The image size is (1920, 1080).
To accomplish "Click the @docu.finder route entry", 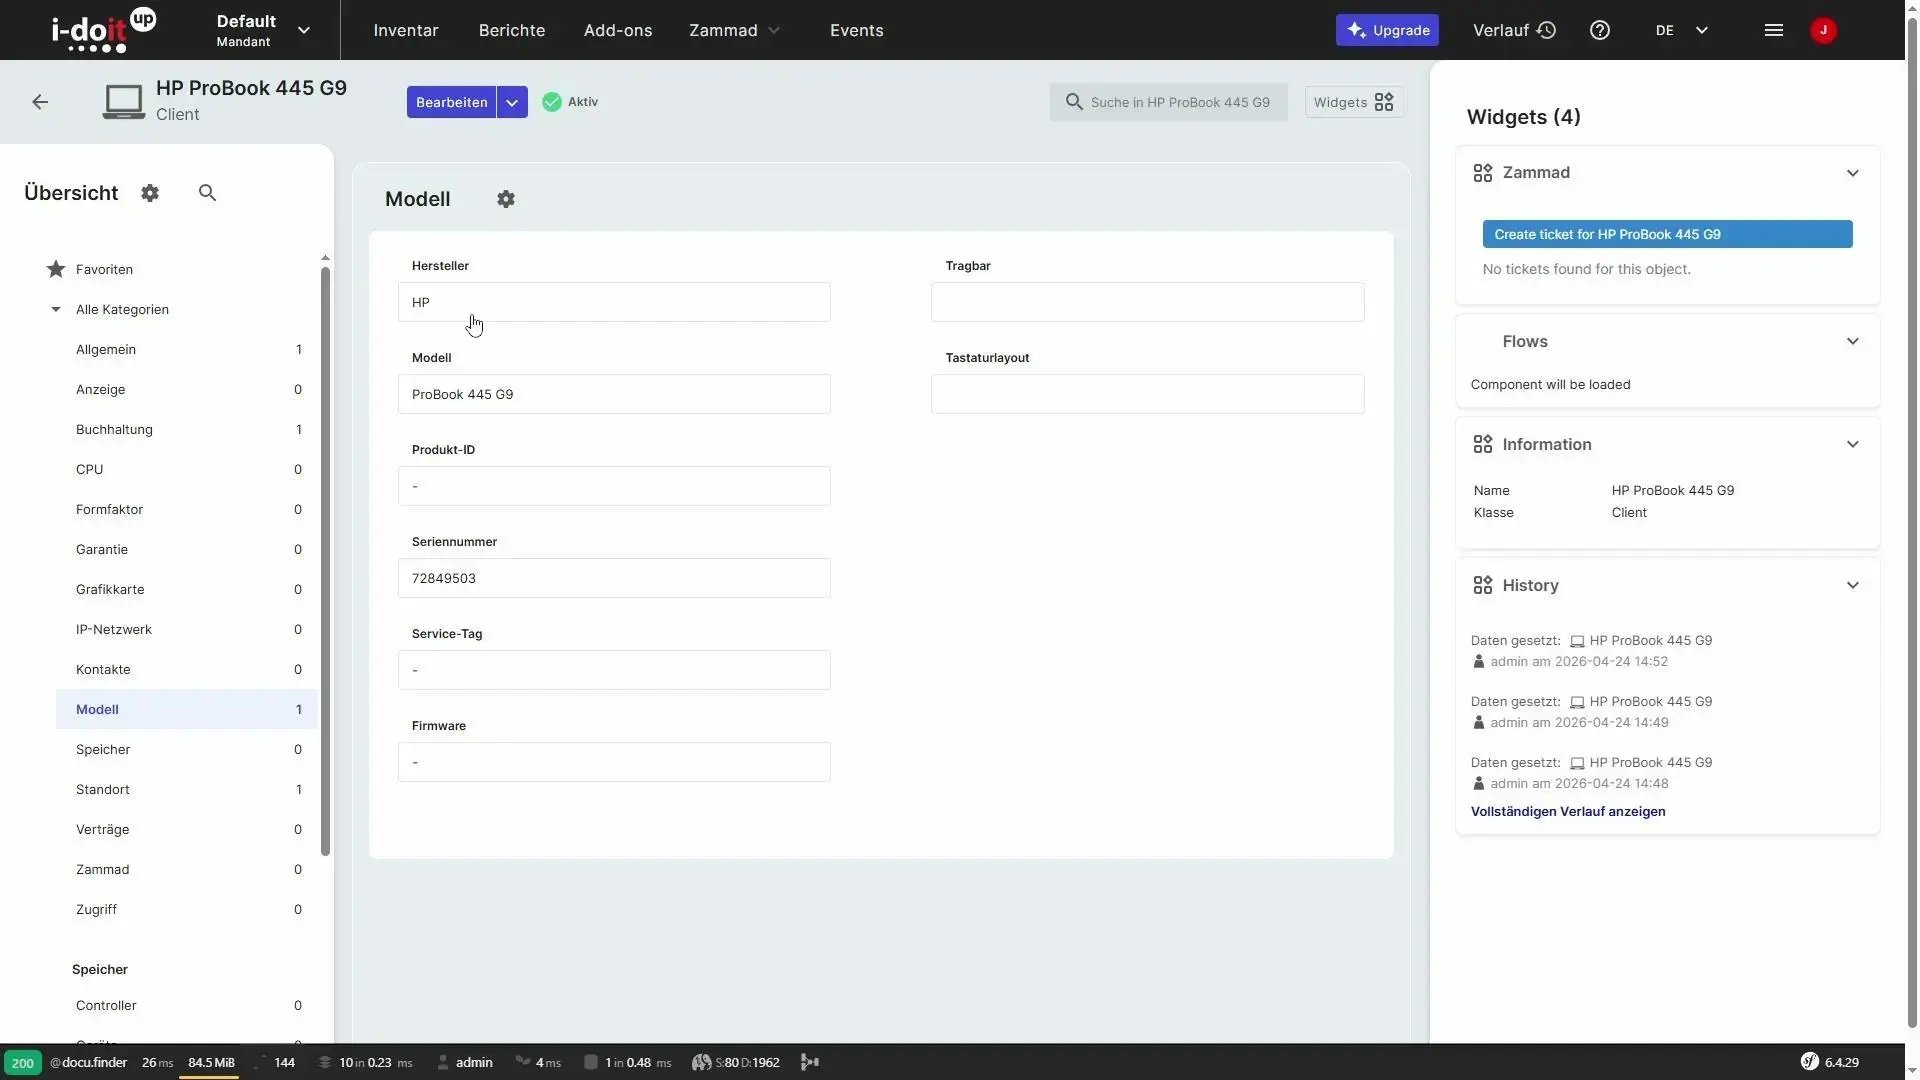I will 89,1062.
